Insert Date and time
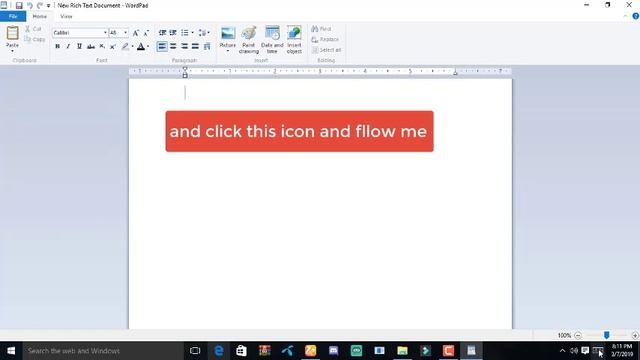The width and height of the screenshot is (640, 360). (x=272, y=40)
